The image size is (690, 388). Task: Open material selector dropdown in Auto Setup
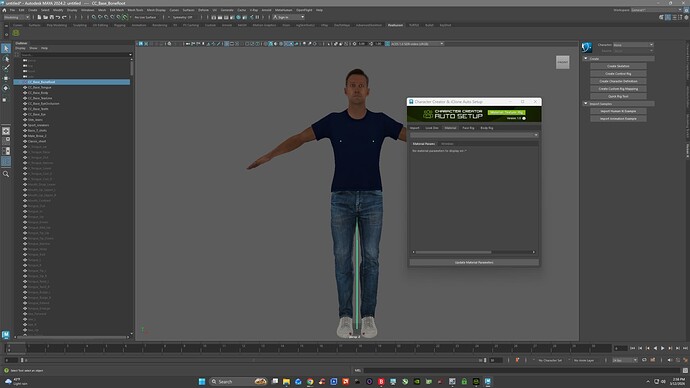pyautogui.click(x=474, y=135)
